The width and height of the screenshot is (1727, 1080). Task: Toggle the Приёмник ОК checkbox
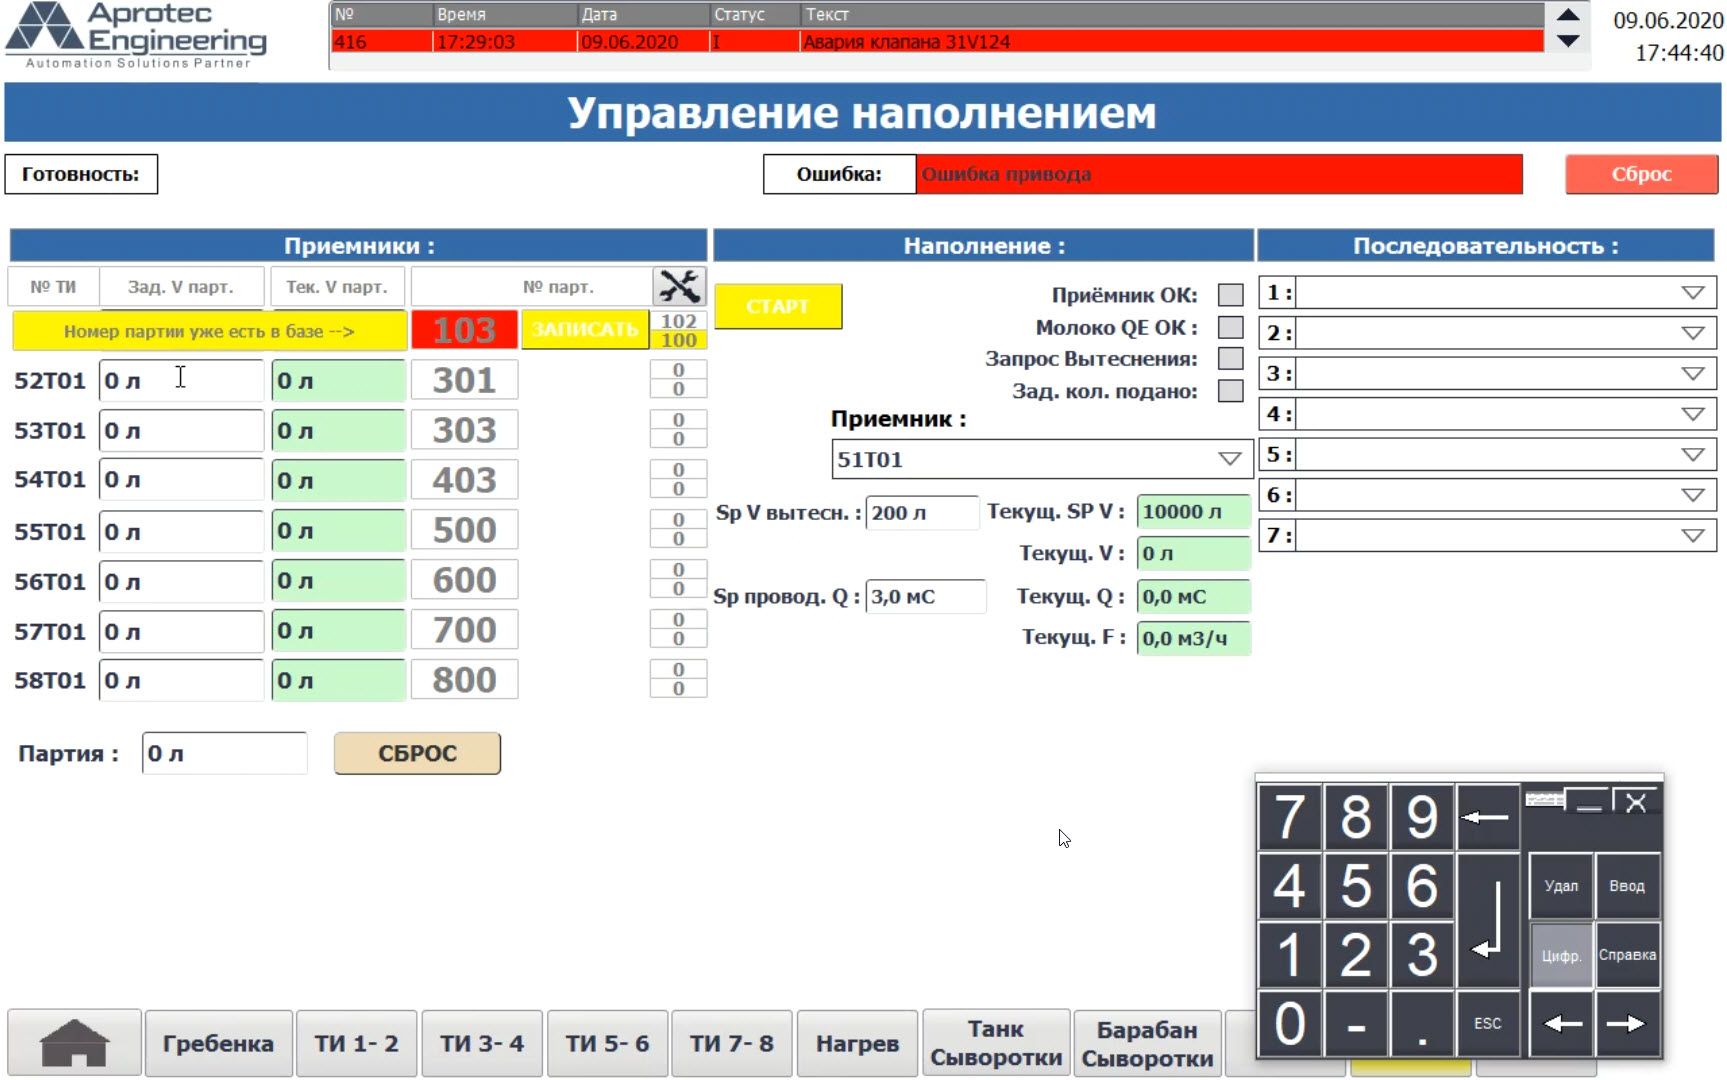point(1228,293)
